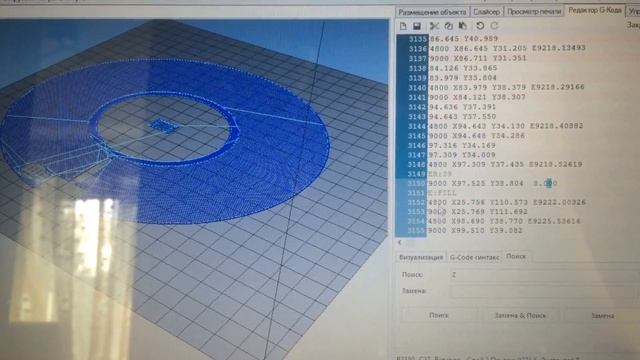Click the Paste icon in editor toolbar
The height and width of the screenshot is (360, 640).
coord(462,26)
